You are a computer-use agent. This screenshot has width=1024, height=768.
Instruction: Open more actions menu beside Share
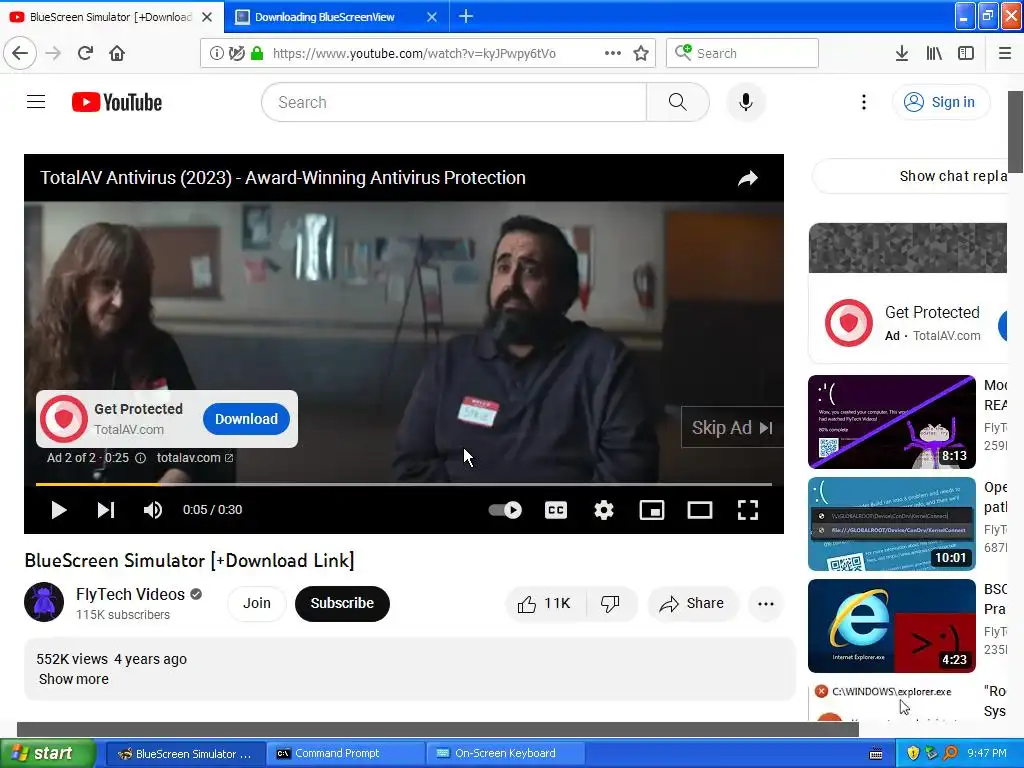tap(765, 604)
